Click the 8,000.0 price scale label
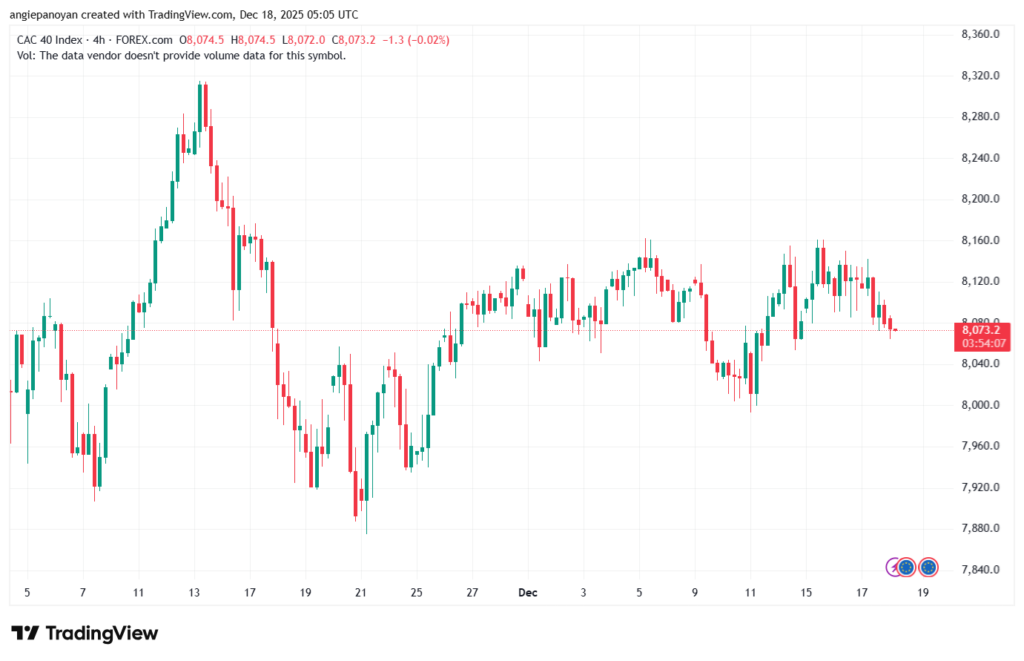1024x661 pixels. [x=980, y=405]
